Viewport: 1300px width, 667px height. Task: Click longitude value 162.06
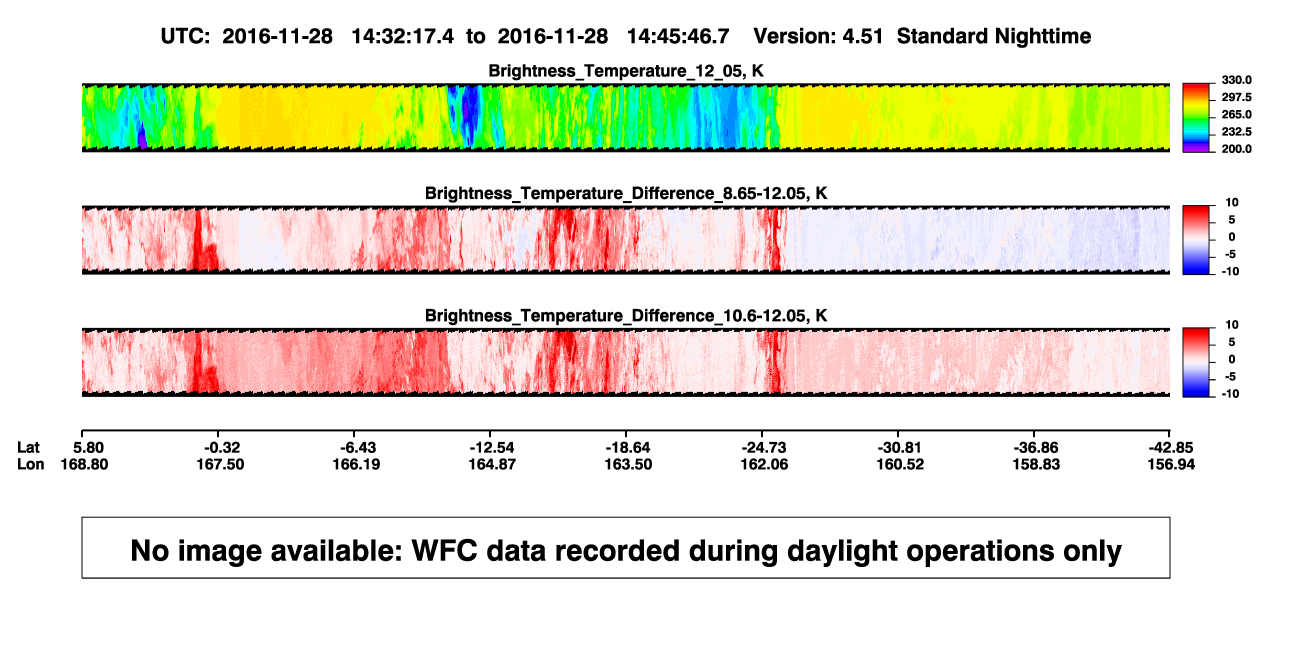click(764, 464)
